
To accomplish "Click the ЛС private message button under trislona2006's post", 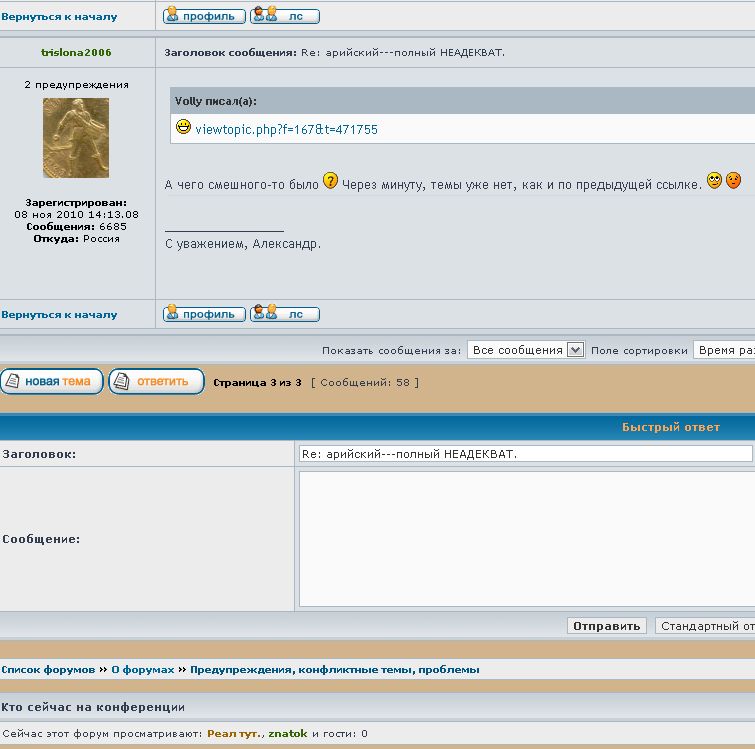I will pos(285,314).
